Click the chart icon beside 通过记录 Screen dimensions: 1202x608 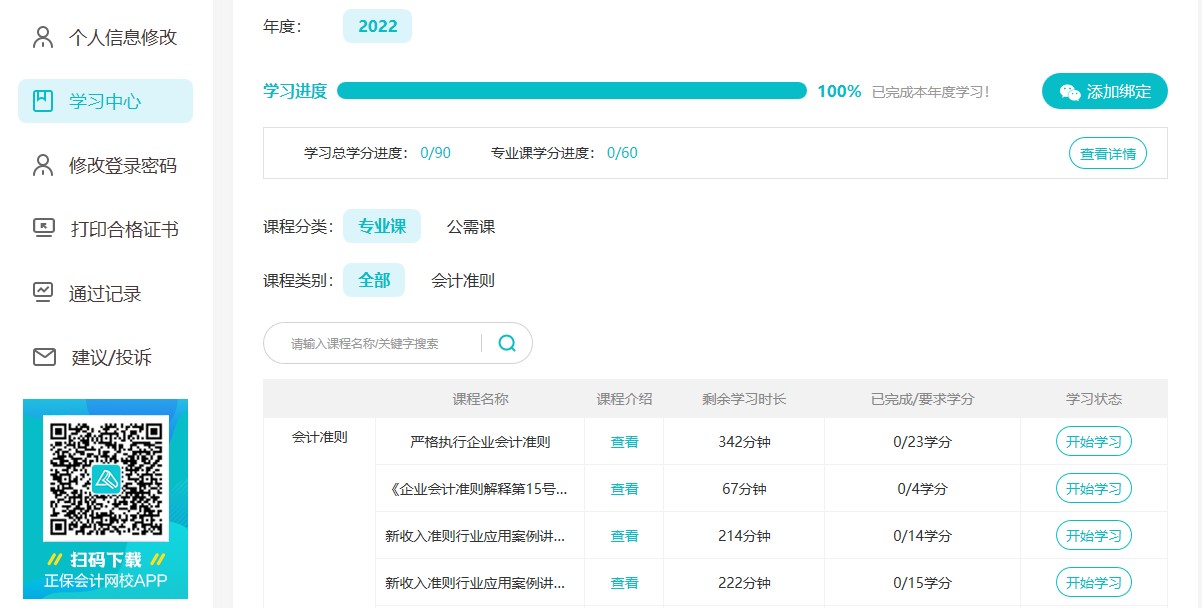43,293
